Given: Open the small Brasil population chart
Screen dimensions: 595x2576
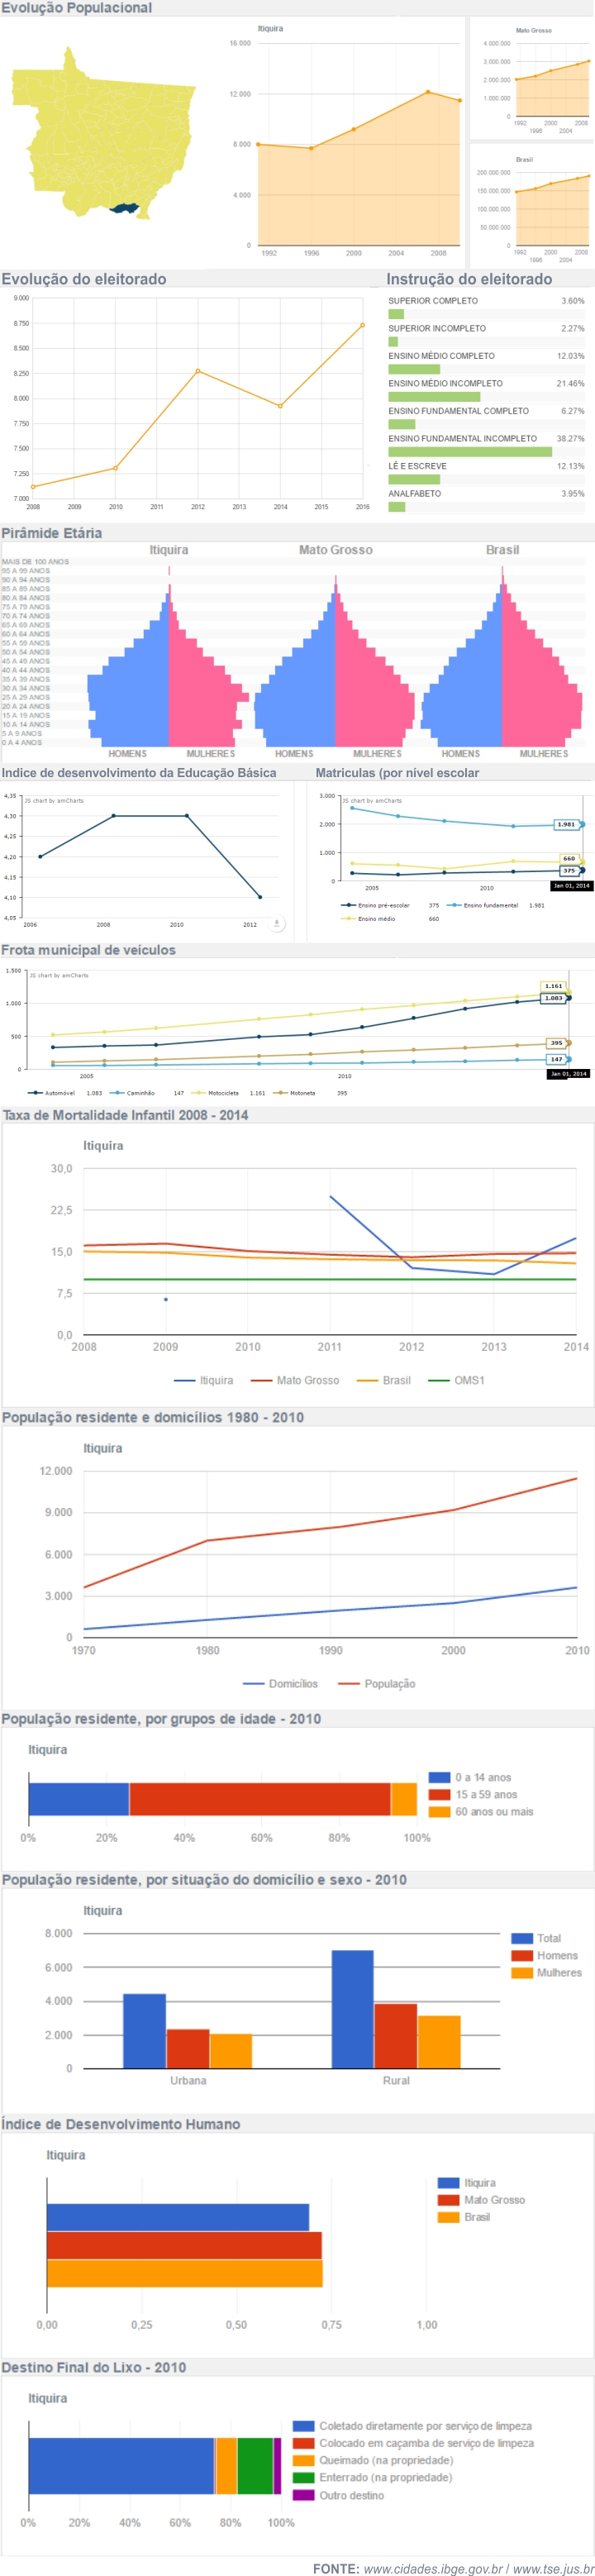Looking at the screenshot, I should coord(533,207).
